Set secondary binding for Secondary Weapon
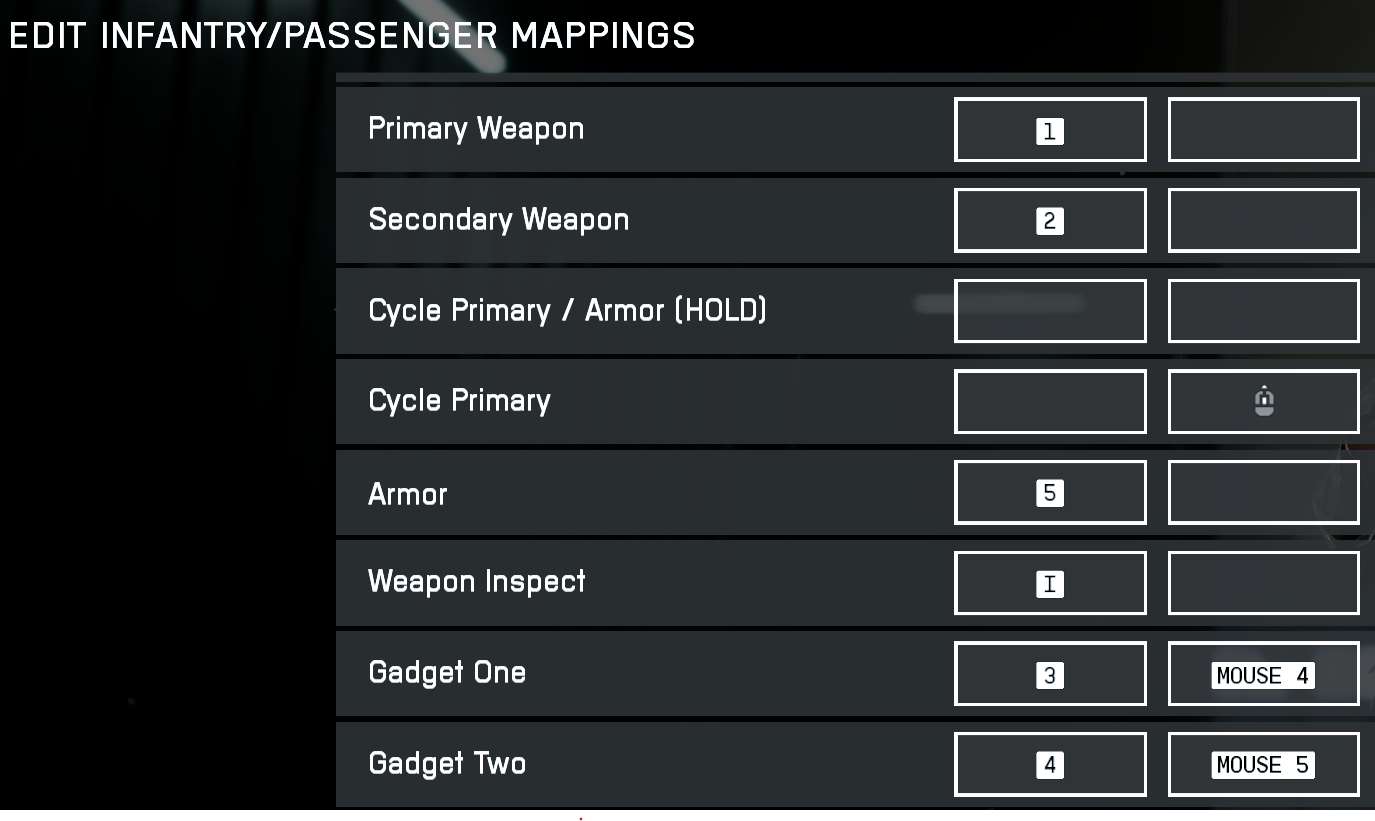The height and width of the screenshot is (821, 1375). point(1263,220)
